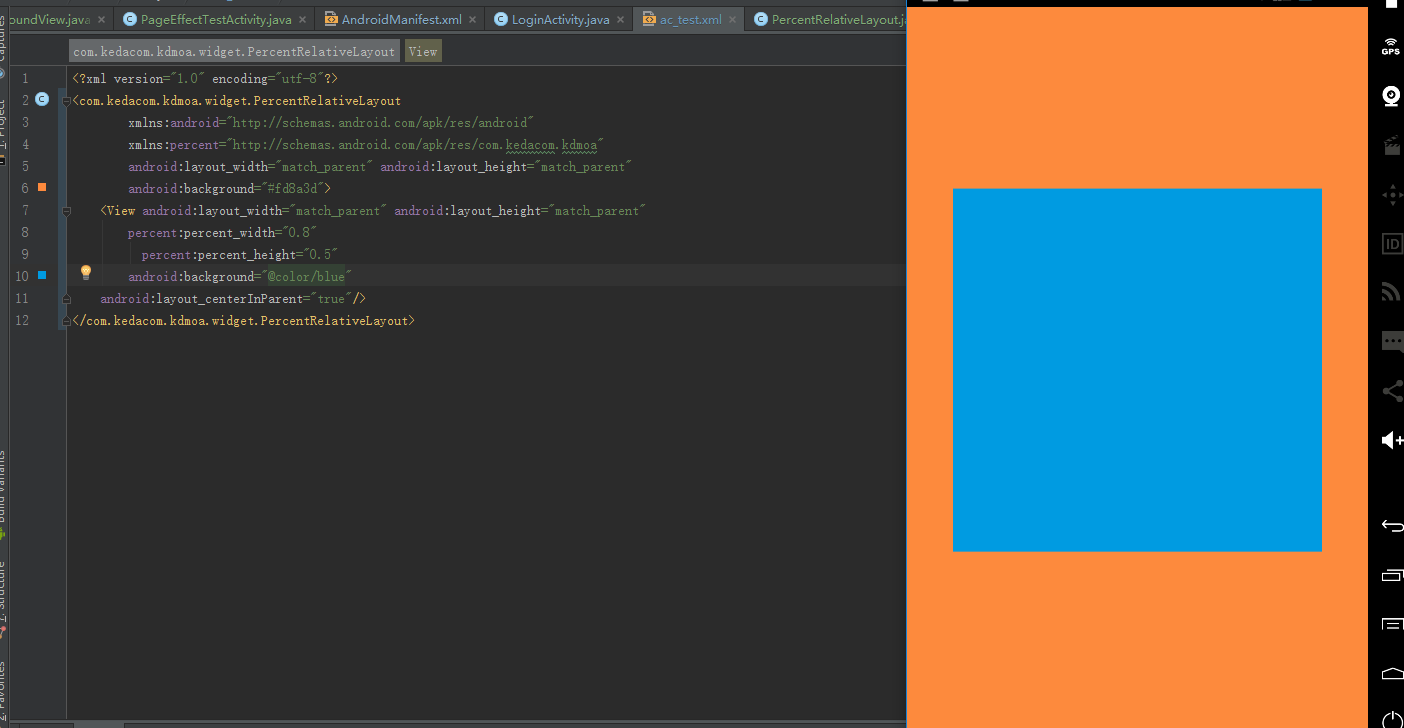The width and height of the screenshot is (1404, 728).
Task: Increase emulator volume with speaker plus
Action: (x=1392, y=440)
